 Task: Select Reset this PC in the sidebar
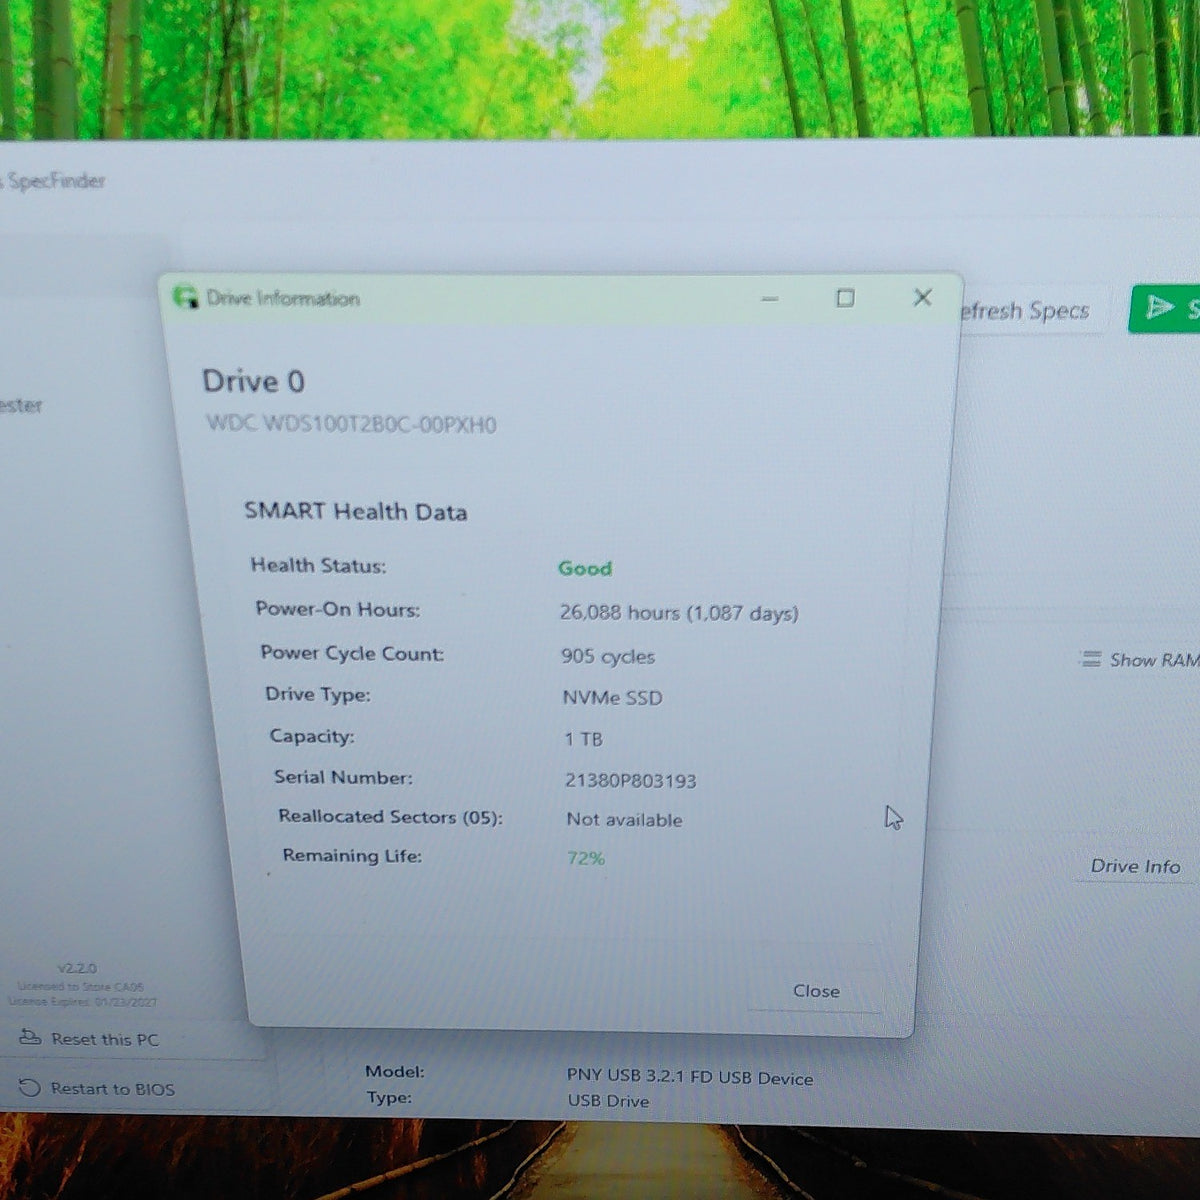pos(105,1039)
